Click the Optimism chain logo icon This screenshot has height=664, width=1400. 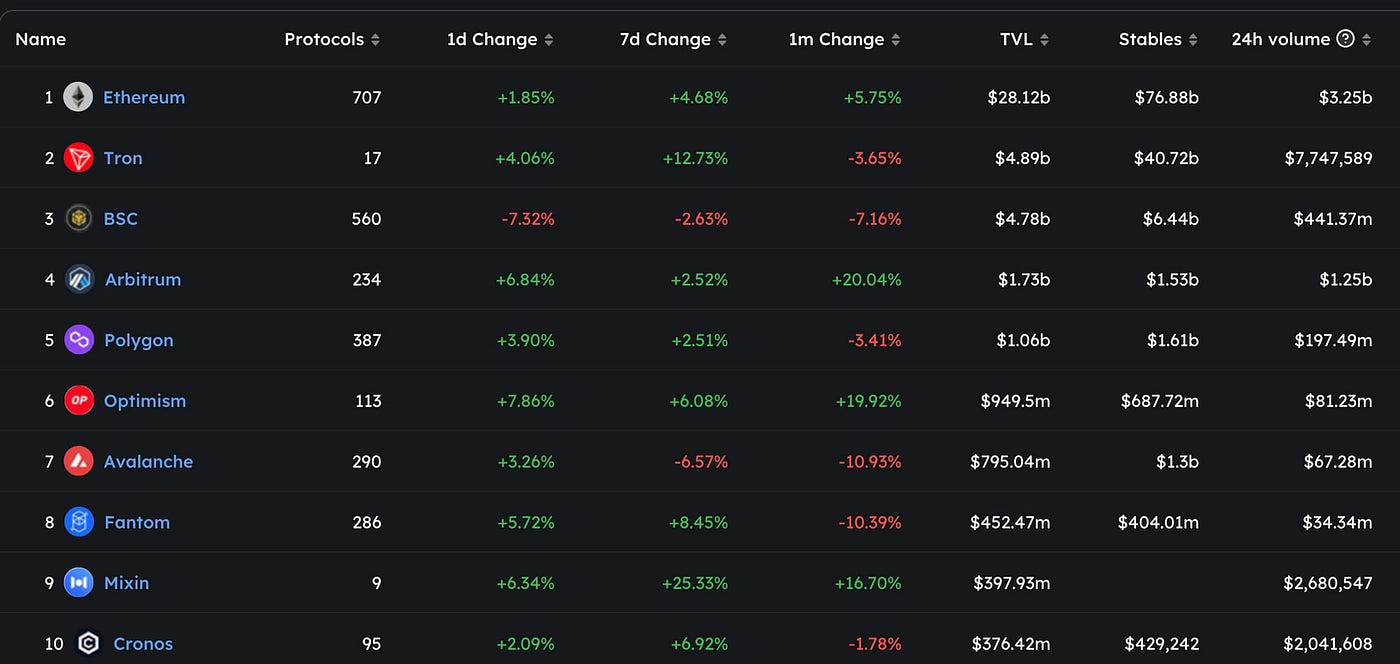[x=78, y=400]
